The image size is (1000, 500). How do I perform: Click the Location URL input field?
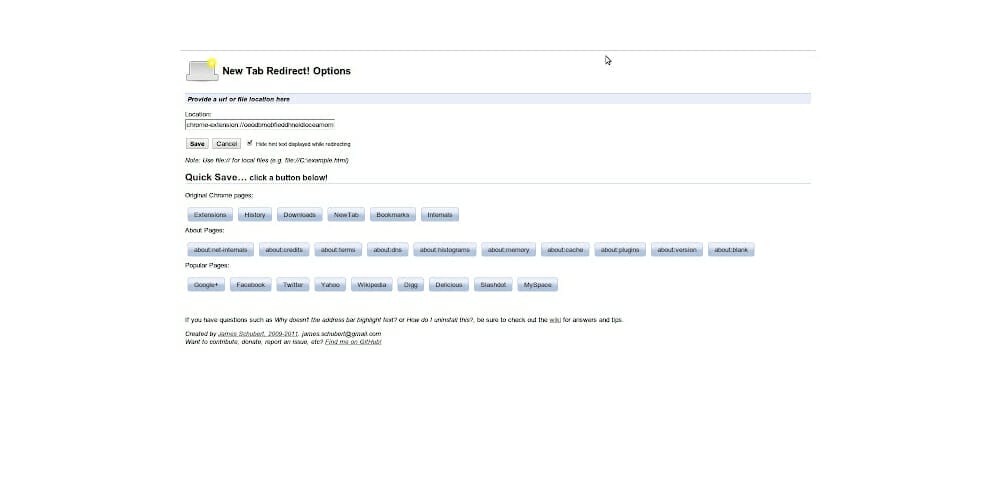pos(260,125)
